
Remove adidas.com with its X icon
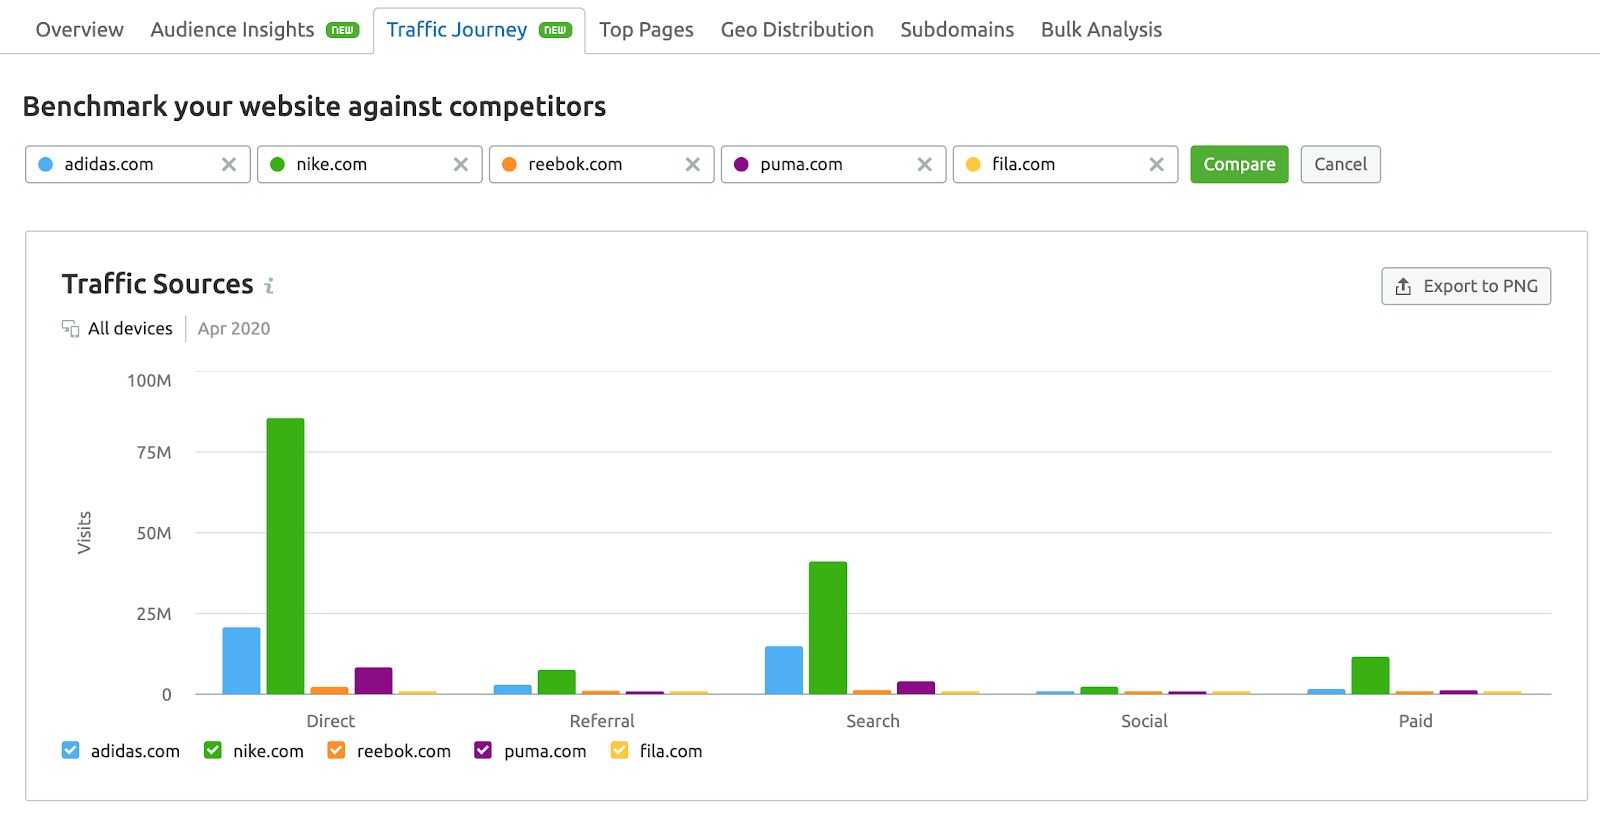[229, 164]
